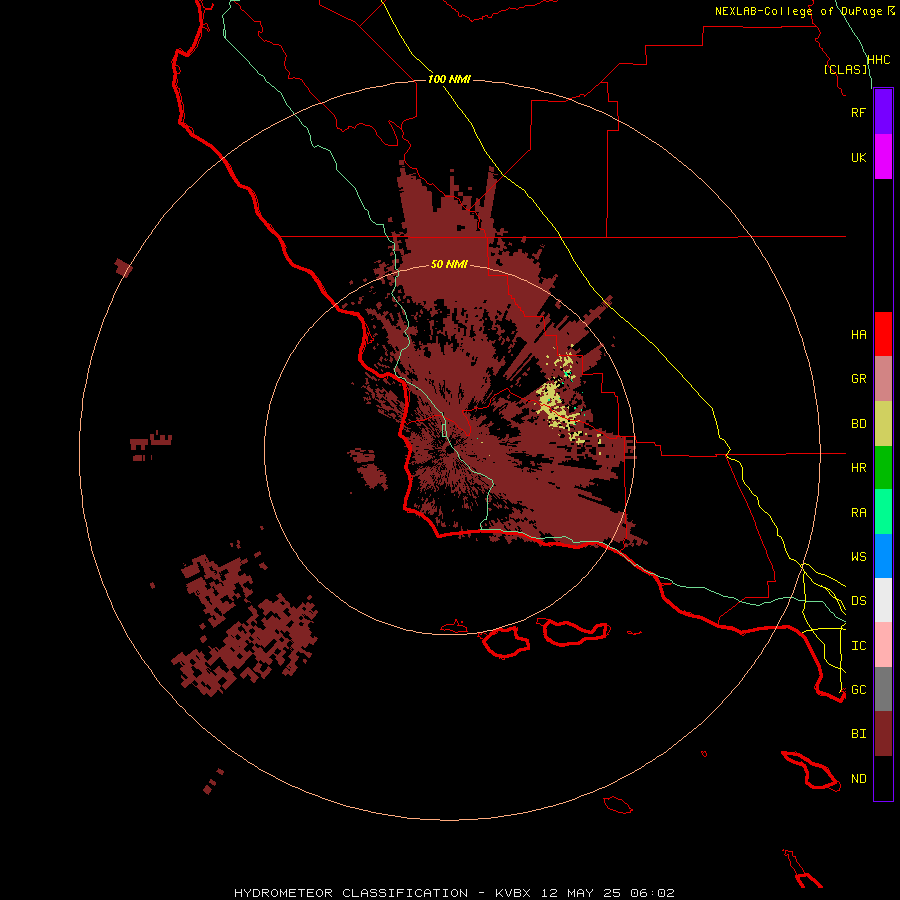The image size is (900, 900).
Task: Select the BI brown legend swatch
Action: (x=883, y=734)
